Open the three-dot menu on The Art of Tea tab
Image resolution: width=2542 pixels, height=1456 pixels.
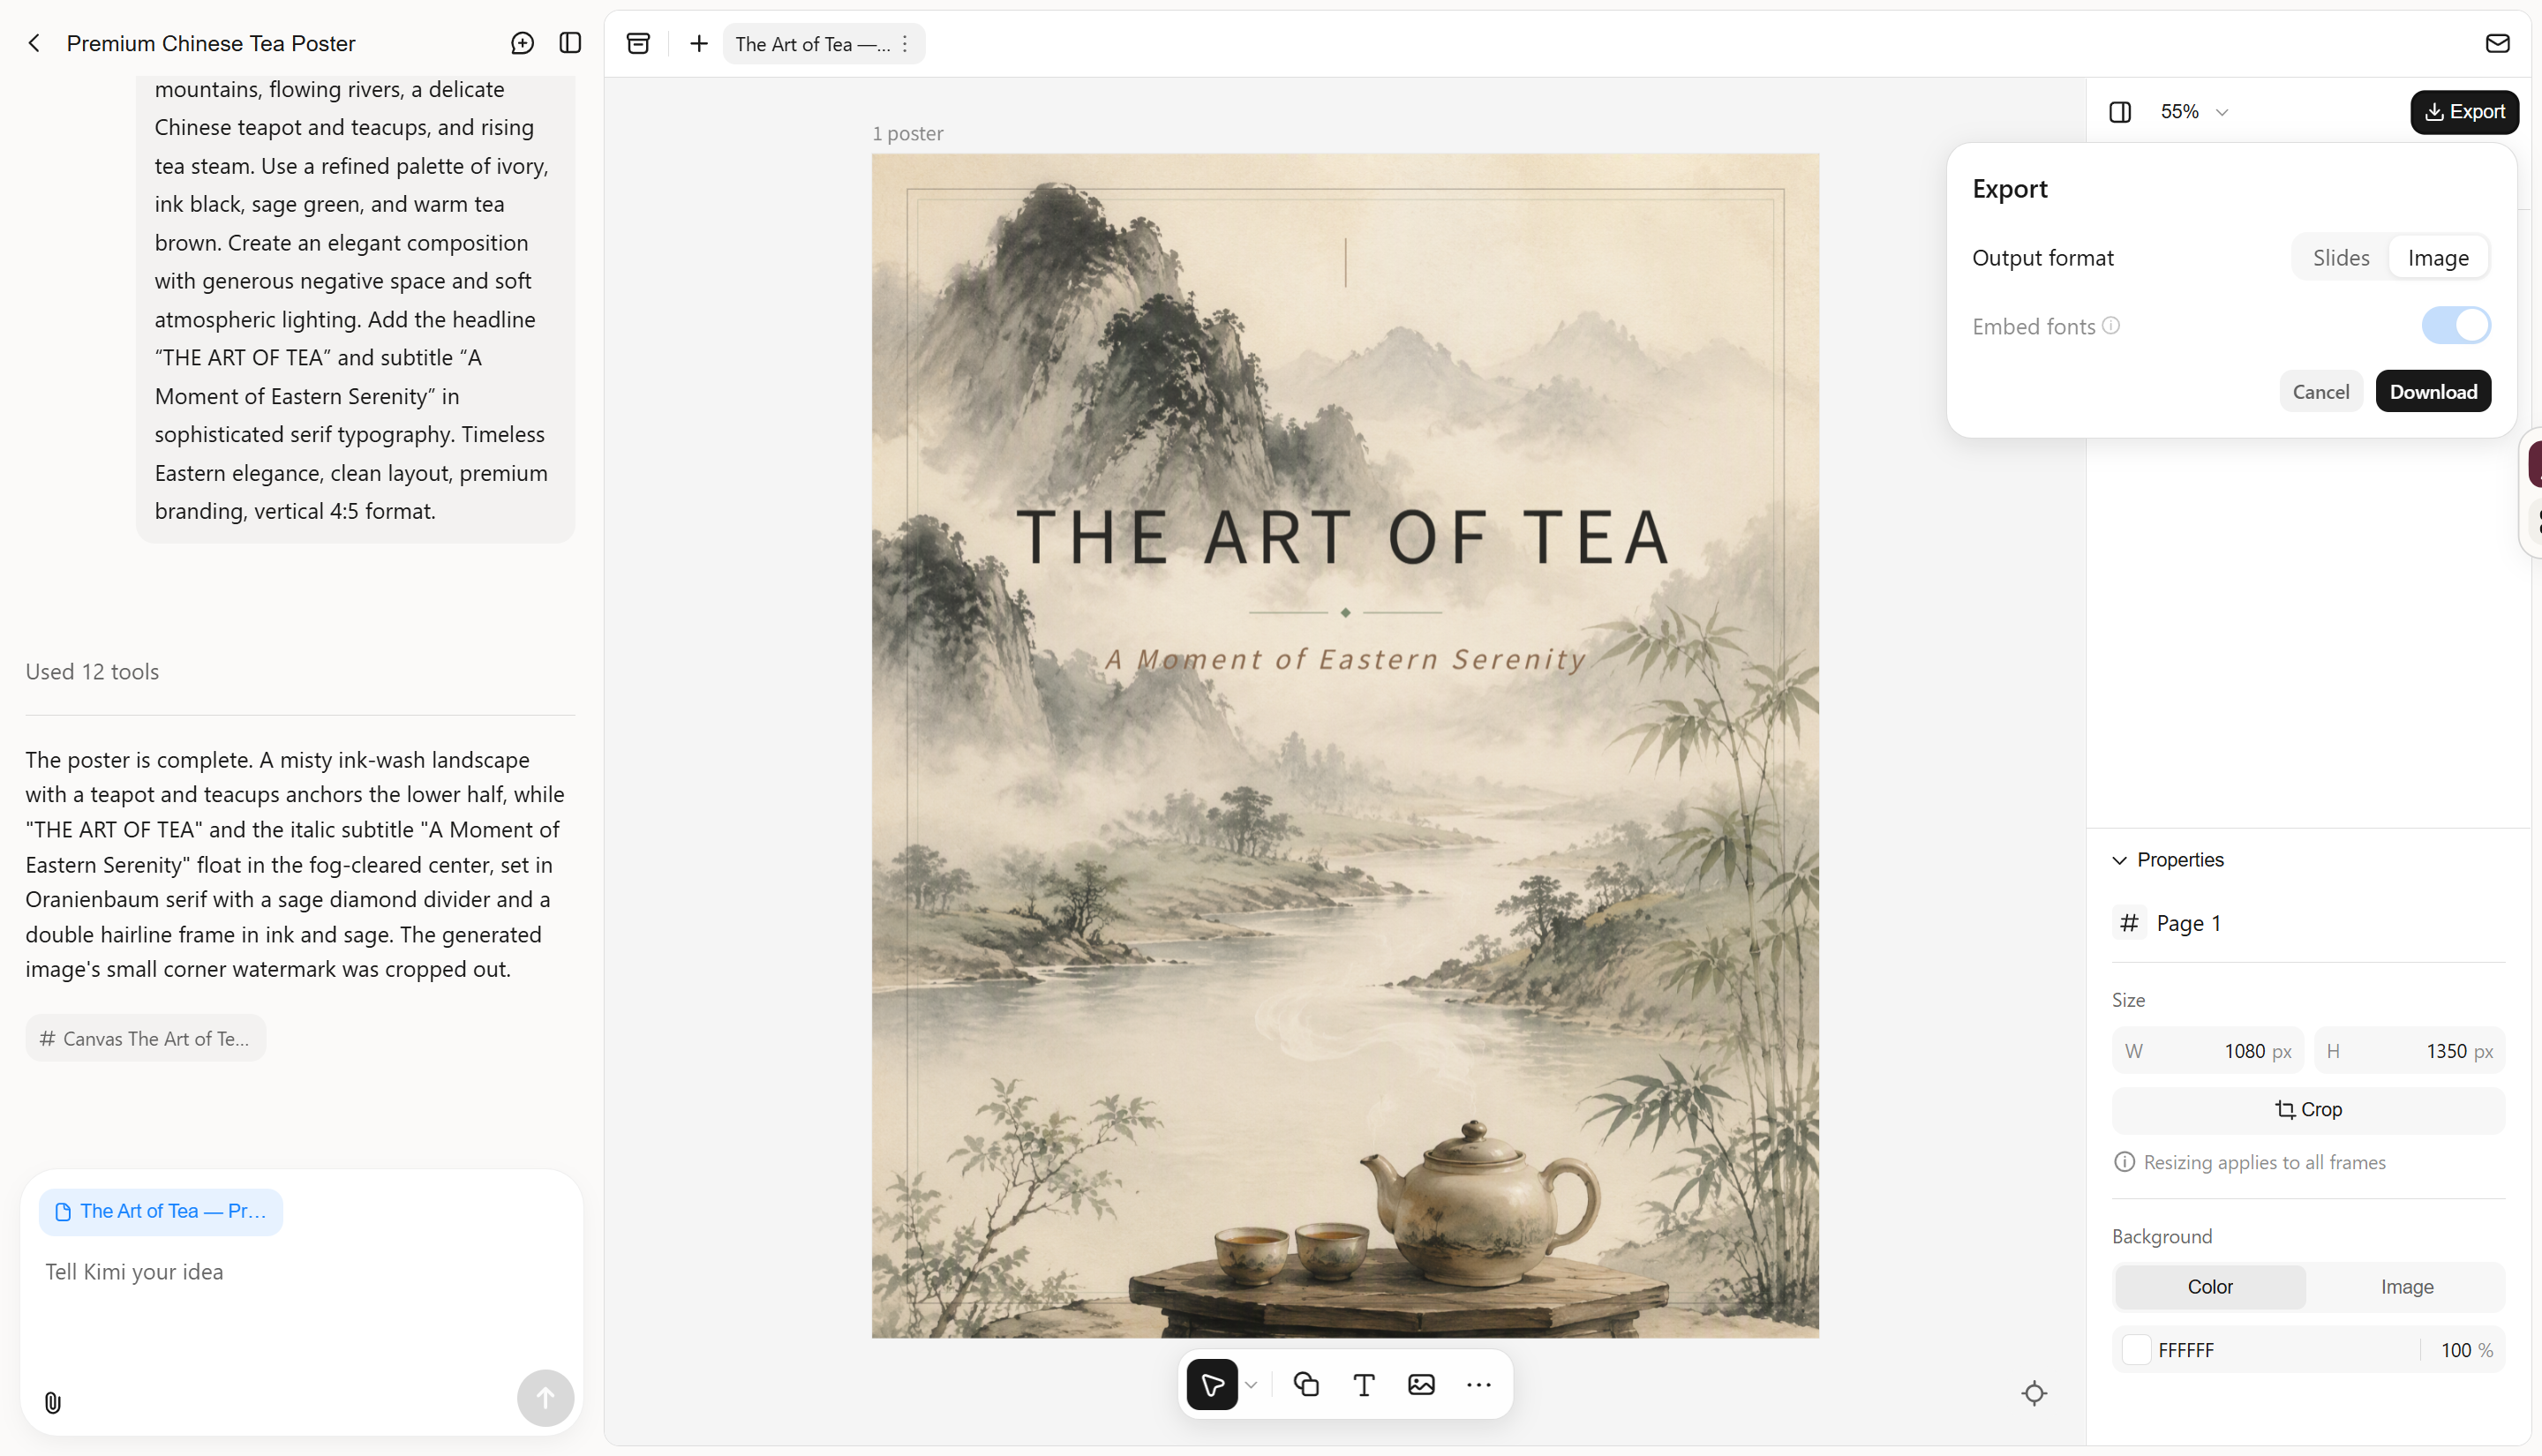tap(905, 44)
